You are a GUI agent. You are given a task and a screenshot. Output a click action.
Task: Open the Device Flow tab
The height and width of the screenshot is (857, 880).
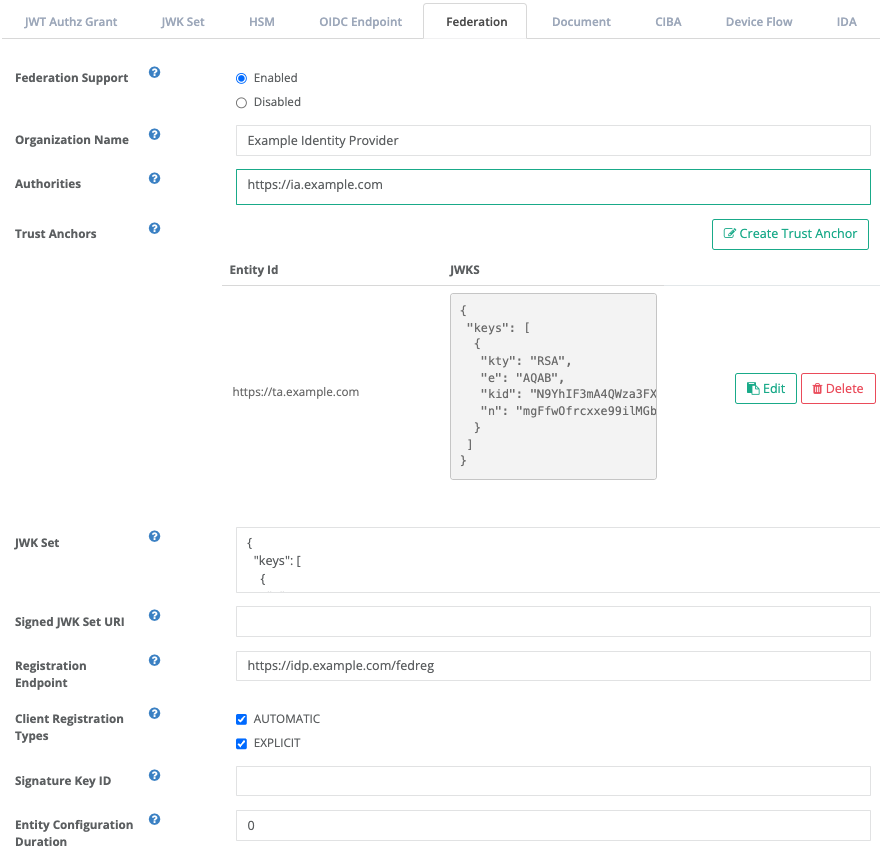point(759,22)
